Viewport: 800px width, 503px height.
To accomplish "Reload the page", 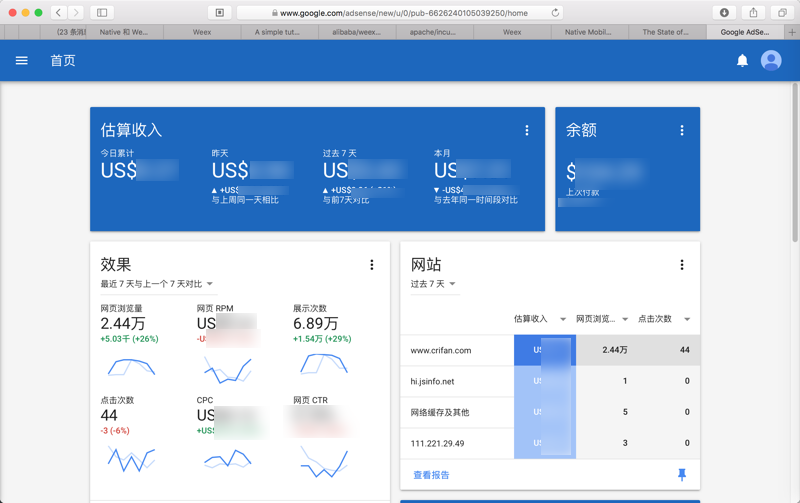I will pyautogui.click(x=555, y=13).
